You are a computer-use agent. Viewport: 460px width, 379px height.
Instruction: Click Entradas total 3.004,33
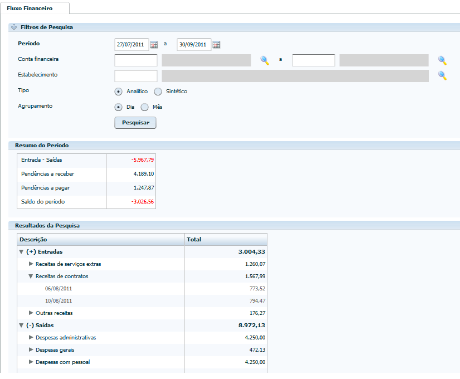252,252
